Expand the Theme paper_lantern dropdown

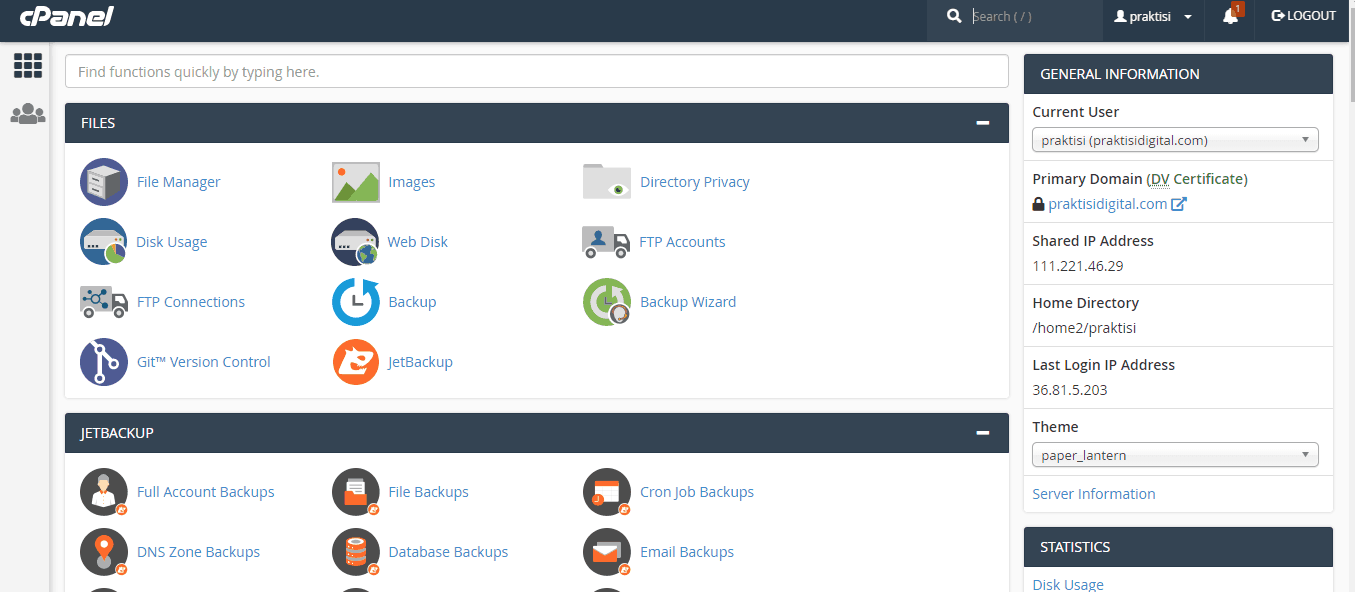pos(1175,455)
